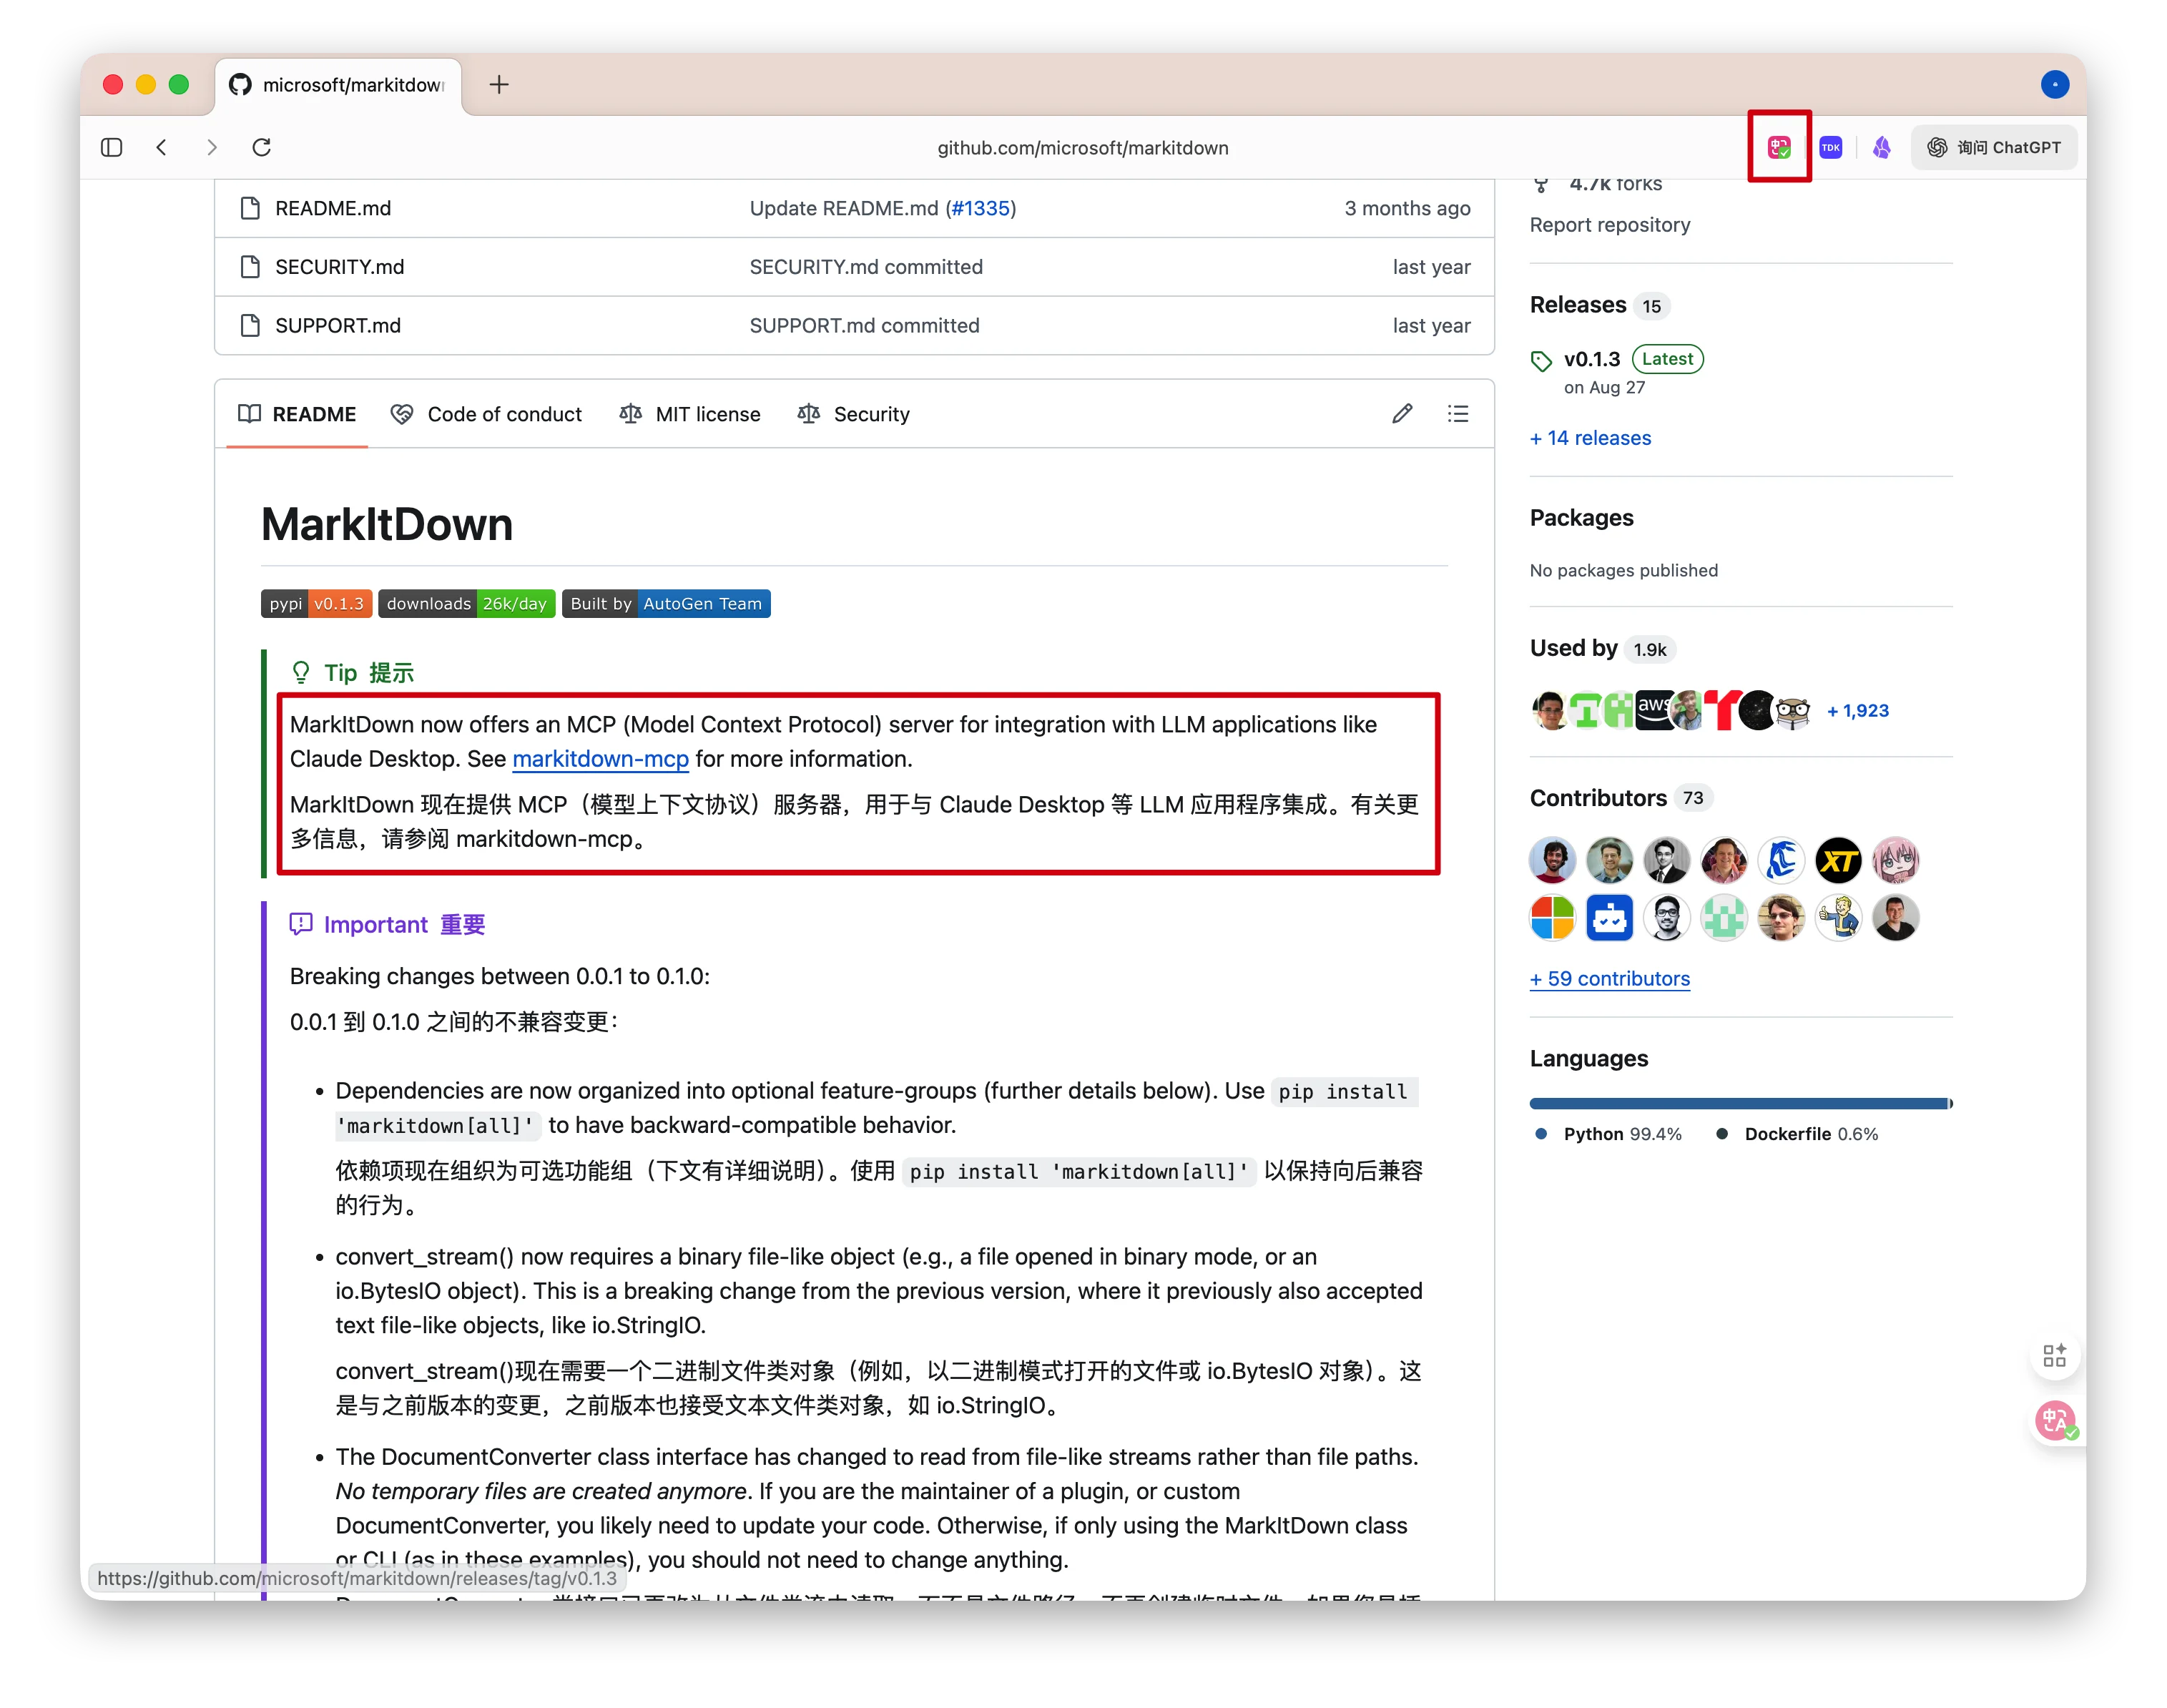Toggle the browser sidebar panel
Image resolution: width=2167 pixels, height=1708 pixels.
(x=111, y=147)
